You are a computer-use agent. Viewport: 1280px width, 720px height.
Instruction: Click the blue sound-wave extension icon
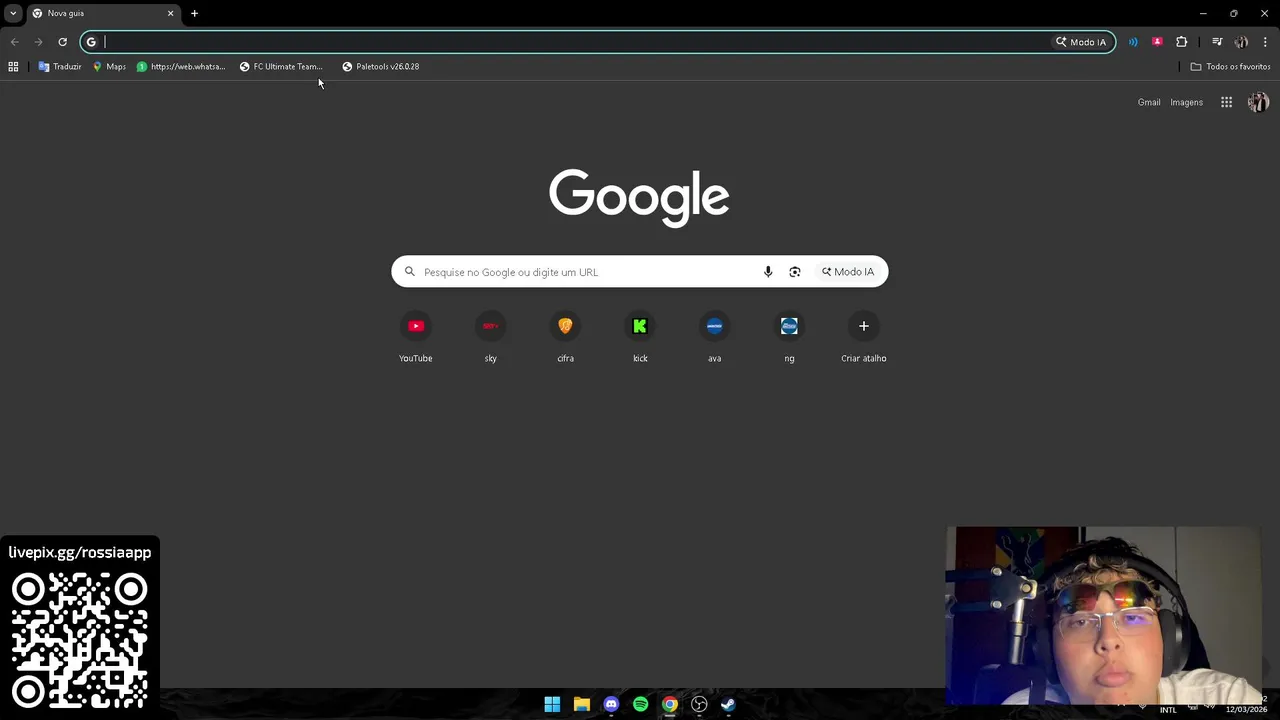point(1133,42)
